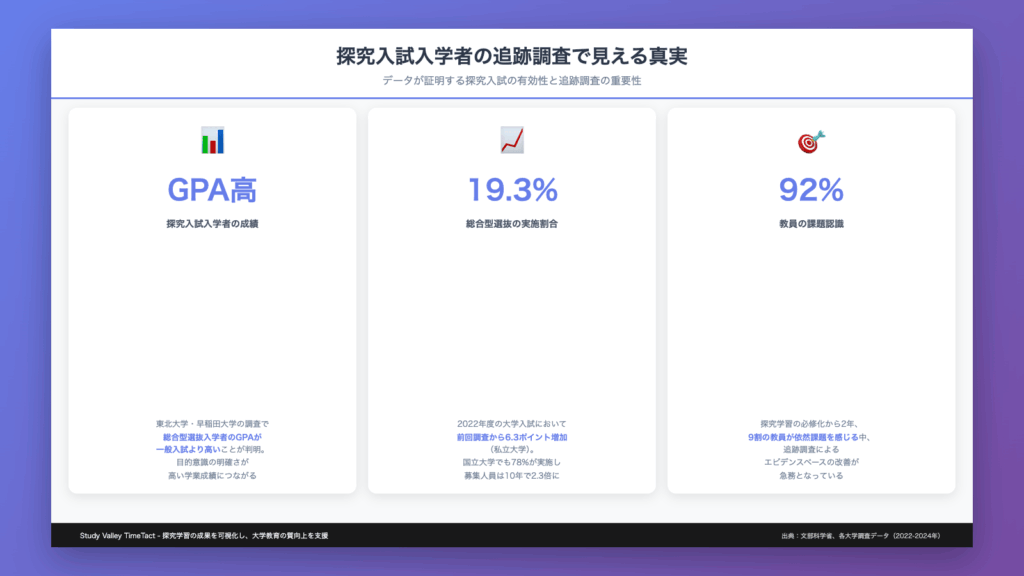Click the 2022年度の大学入試において line
1024x576 pixels.
[512, 424]
